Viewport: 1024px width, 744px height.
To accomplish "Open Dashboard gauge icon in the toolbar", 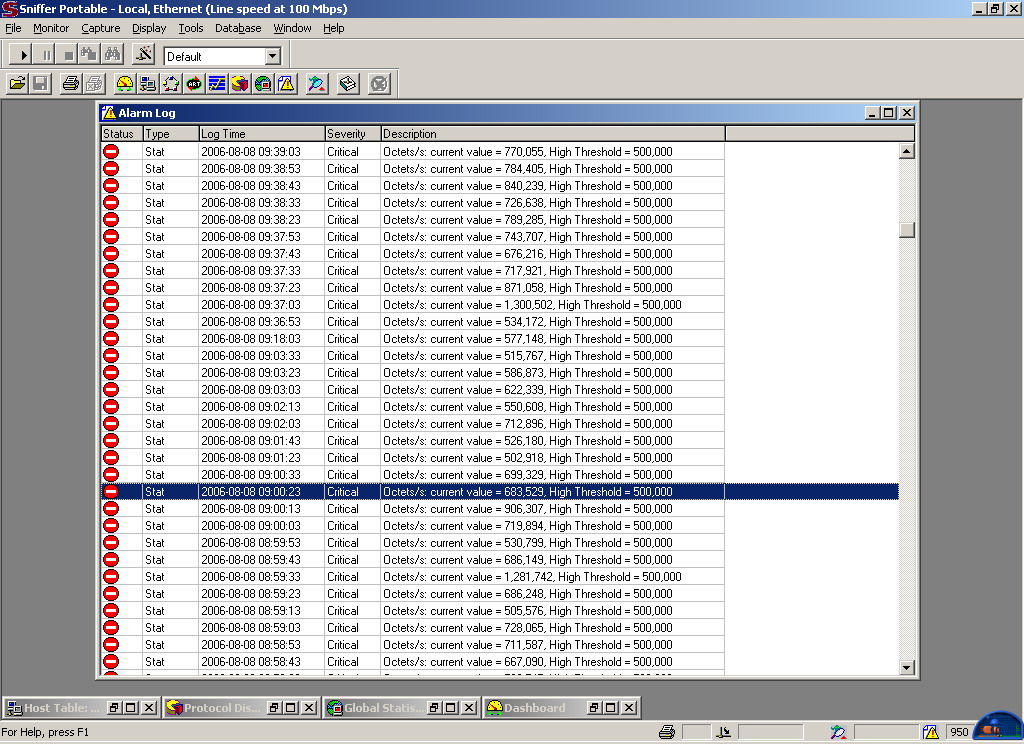I will 124,84.
